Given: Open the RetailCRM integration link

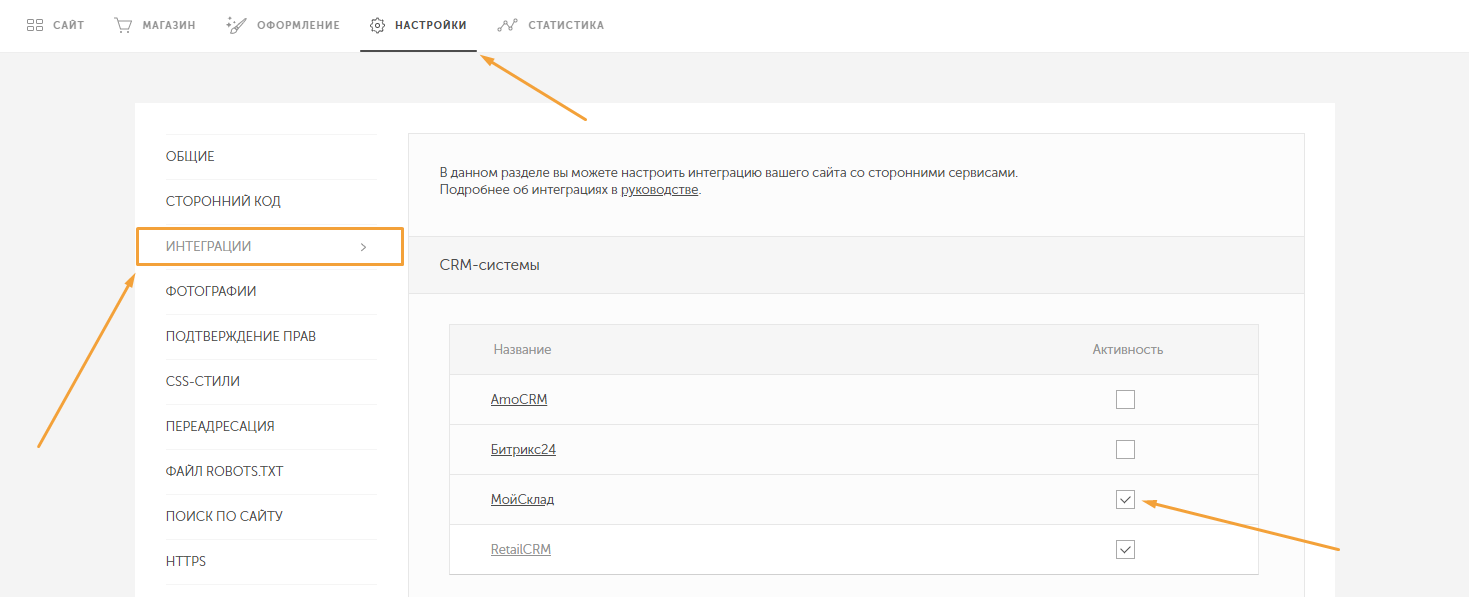Looking at the screenshot, I should [521, 550].
